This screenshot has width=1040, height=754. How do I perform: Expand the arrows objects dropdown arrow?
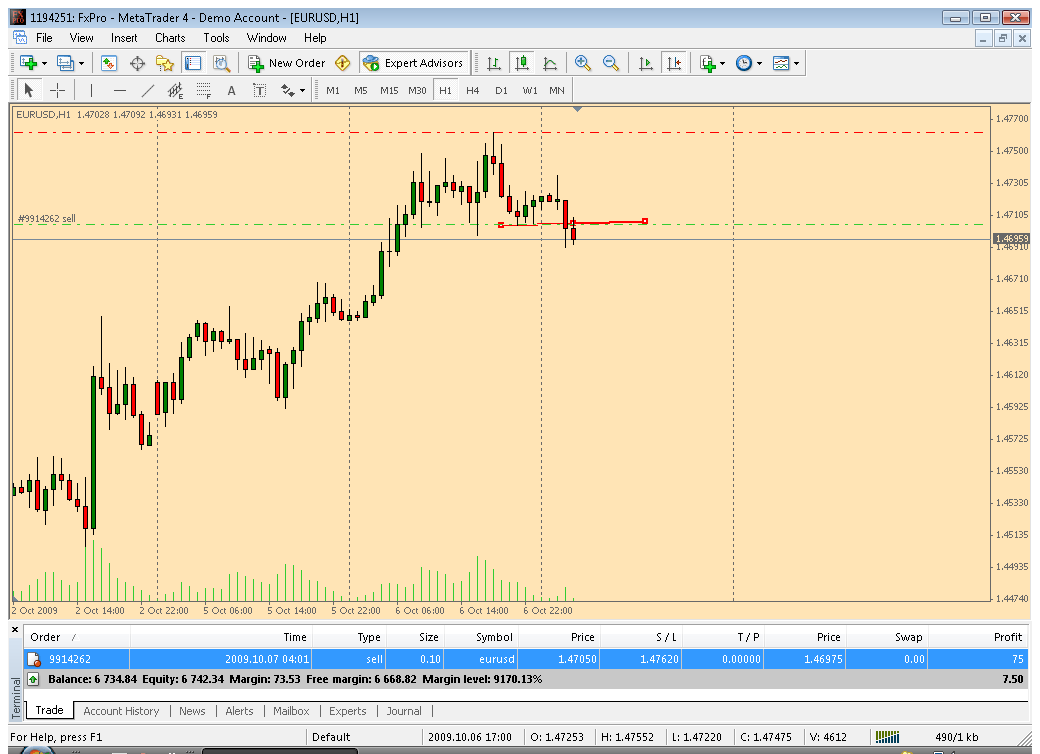[x=302, y=91]
